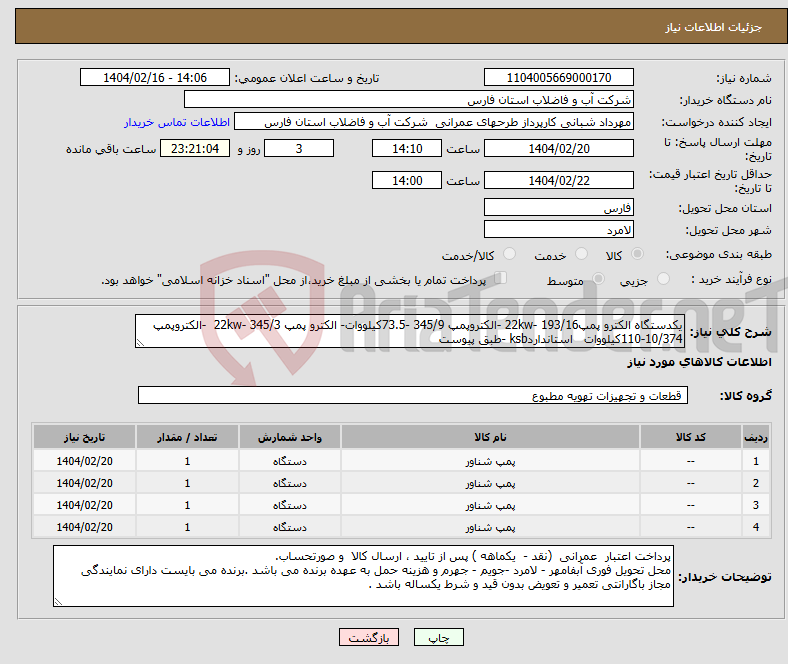Click the کد کالا column header

tap(691, 437)
